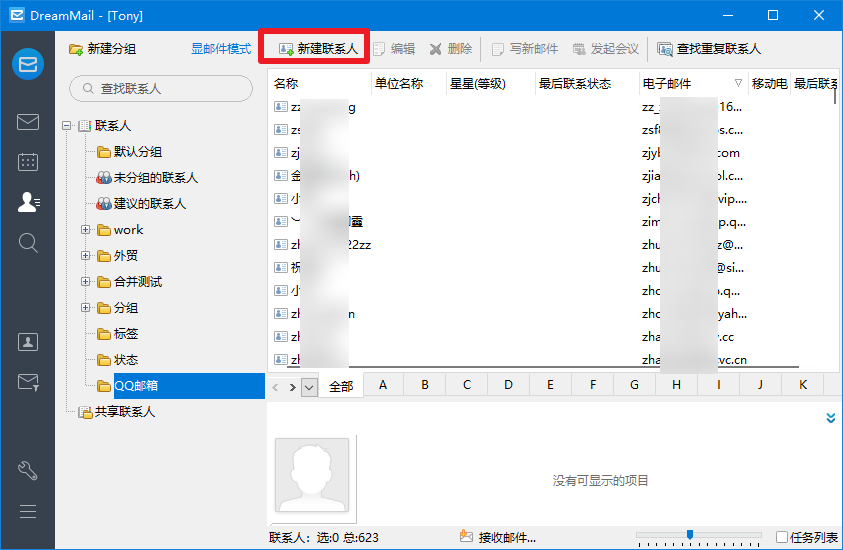The image size is (843, 550).
Task: Select the E alphabet tab
Action: coord(550,384)
